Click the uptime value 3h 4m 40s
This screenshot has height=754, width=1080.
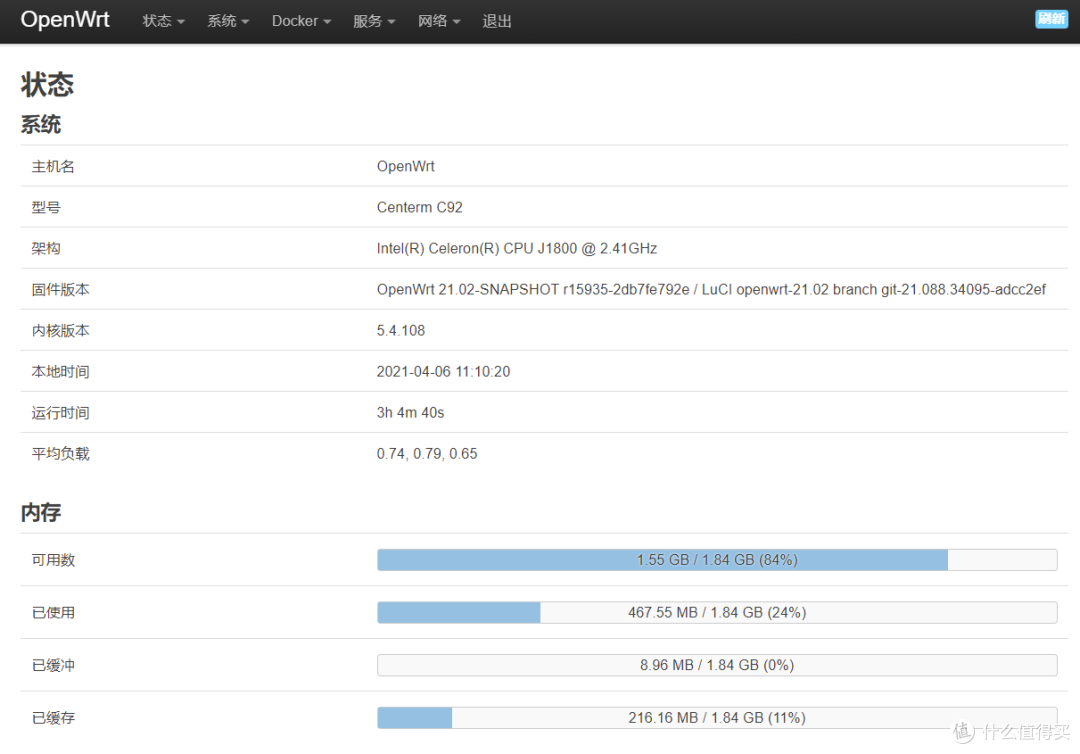tap(410, 412)
